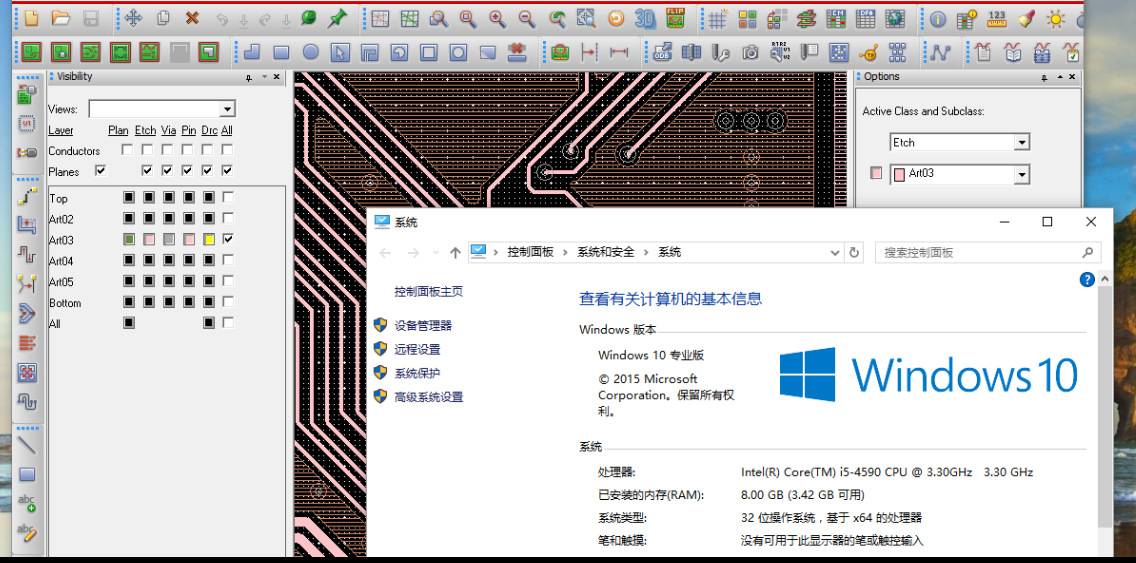Viewport: 1136px width, 563px height.
Task: Expand address bar history dropdown in System window
Action: click(834, 252)
